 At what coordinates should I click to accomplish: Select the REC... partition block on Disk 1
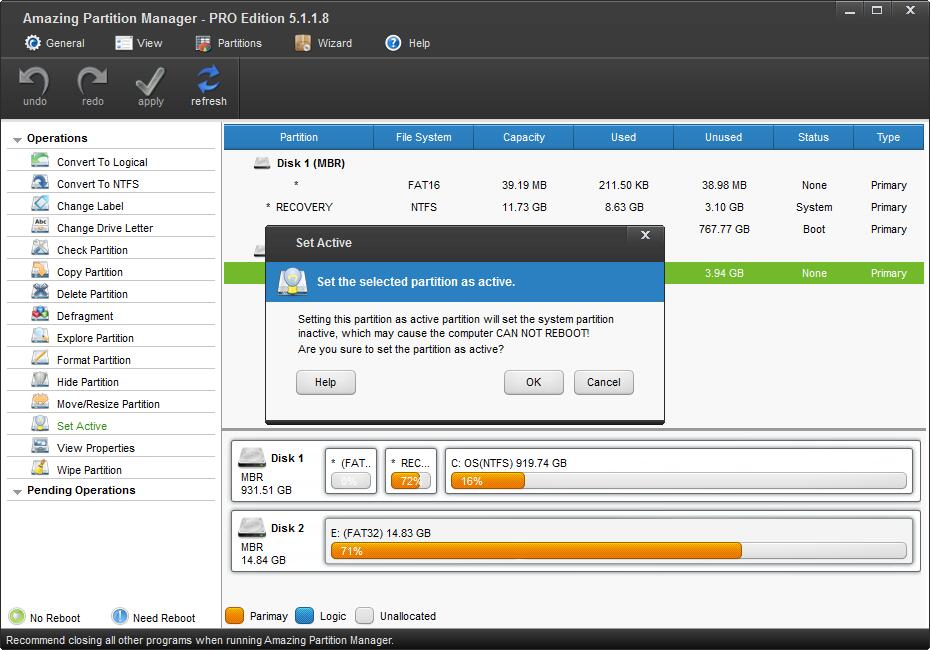coord(410,471)
